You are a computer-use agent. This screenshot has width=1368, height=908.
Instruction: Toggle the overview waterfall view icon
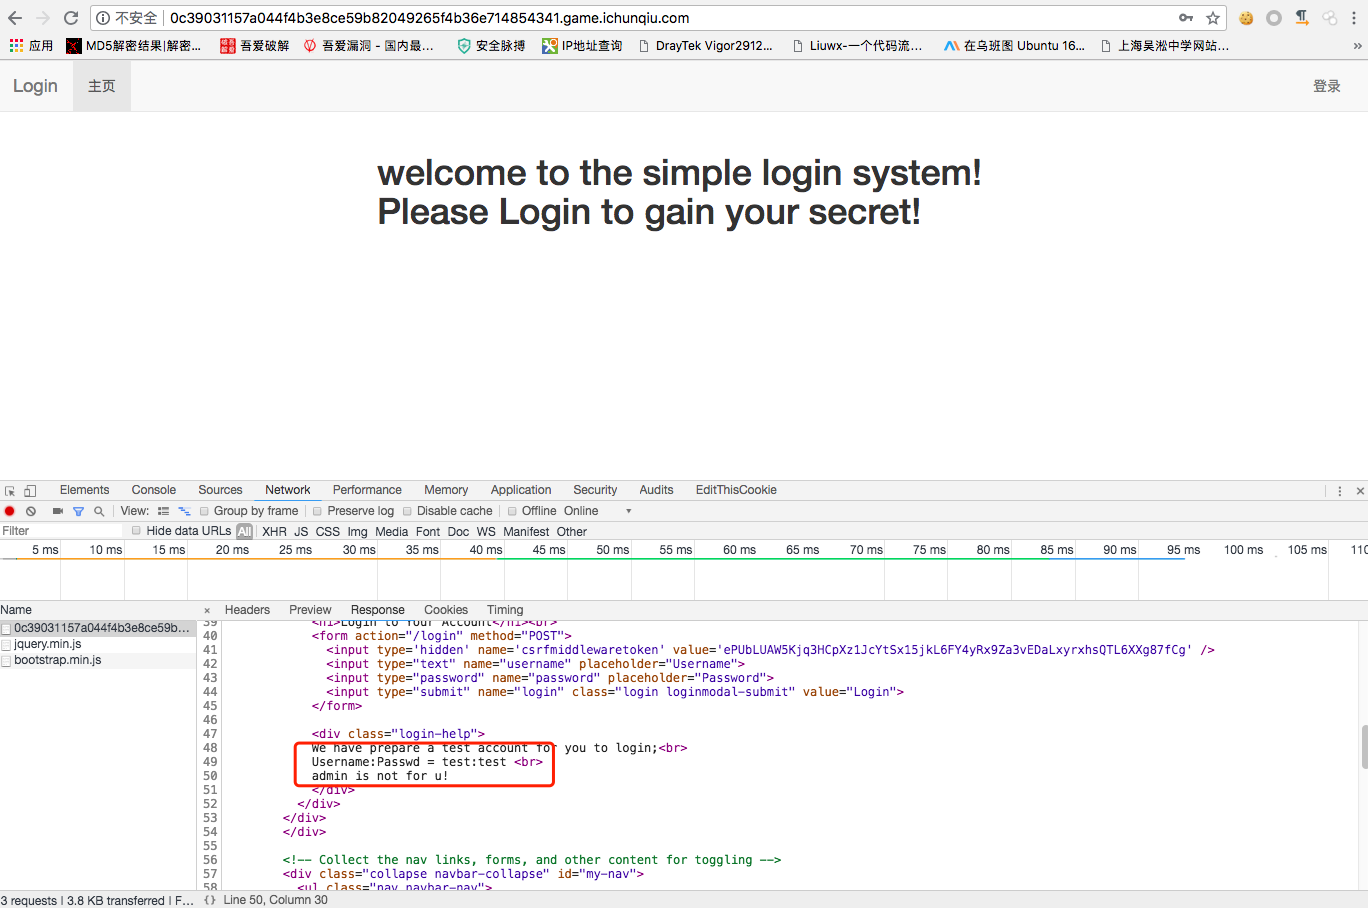[184, 511]
